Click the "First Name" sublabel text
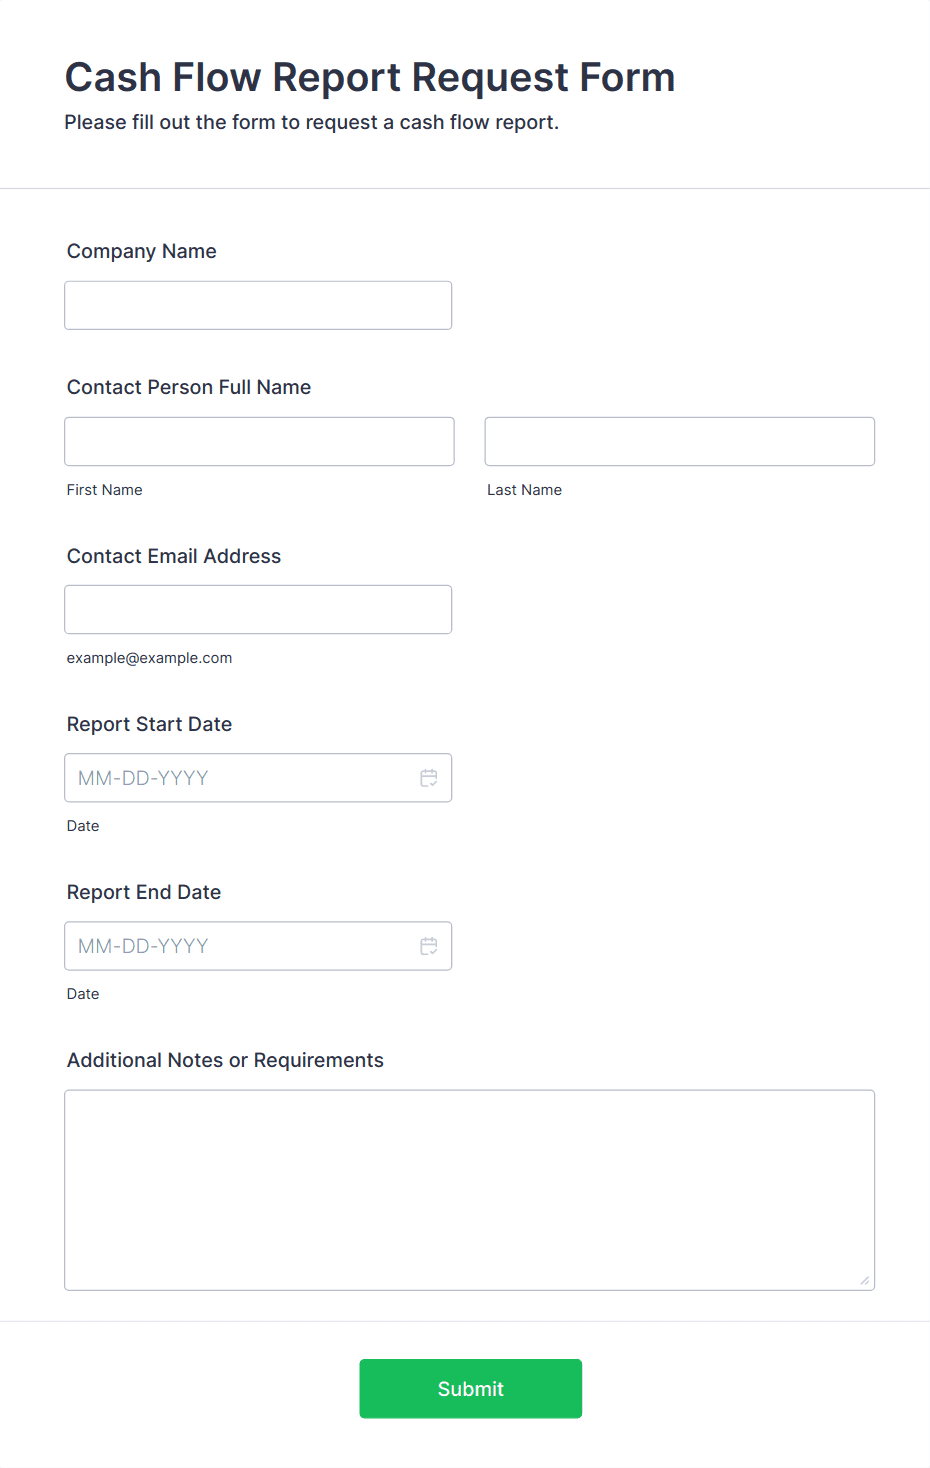 [105, 490]
